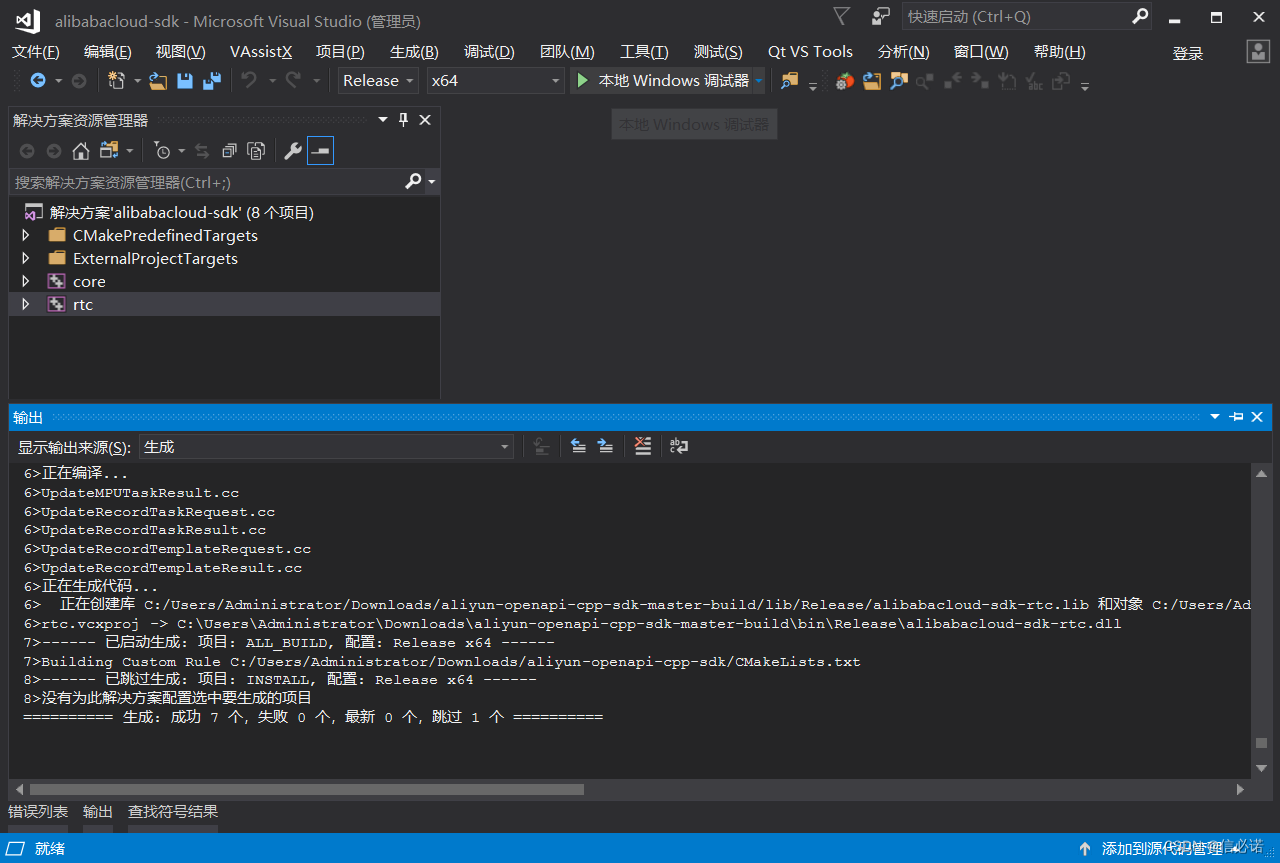1280x863 pixels.
Task: Expand the core project node
Action: (x=26, y=282)
